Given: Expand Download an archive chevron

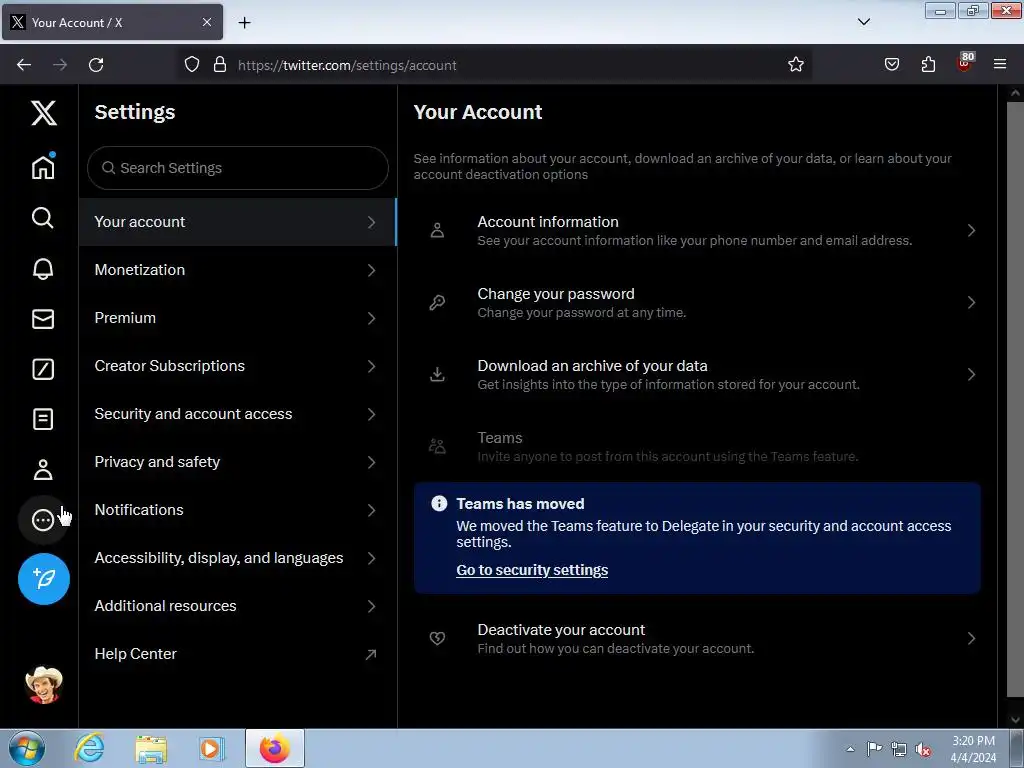Looking at the screenshot, I should point(971,374).
